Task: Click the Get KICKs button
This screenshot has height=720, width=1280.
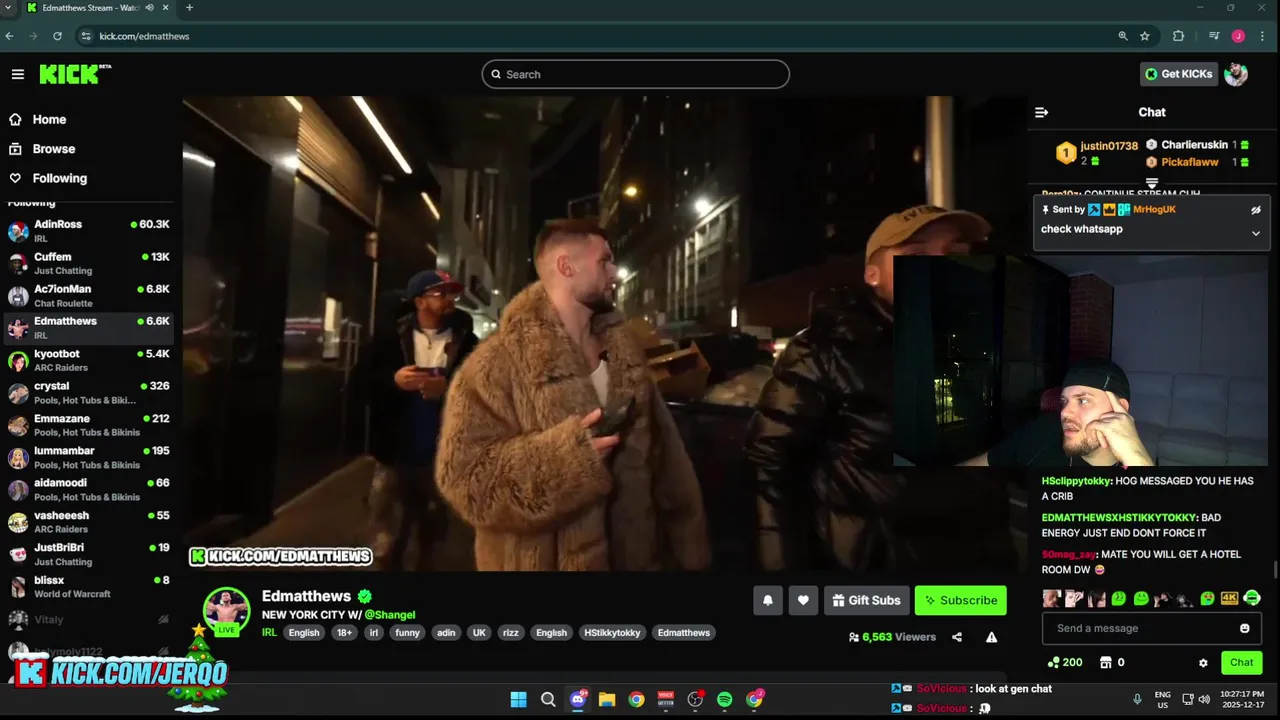Action: pyautogui.click(x=1179, y=74)
